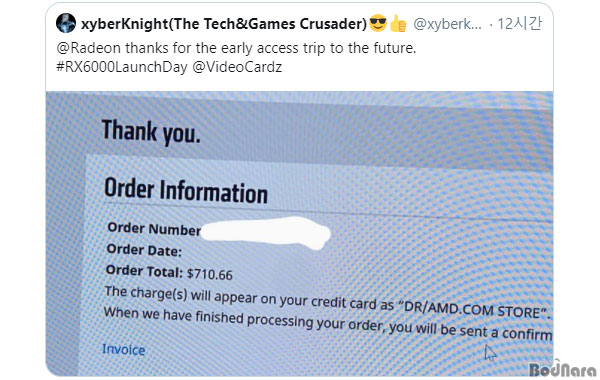The width and height of the screenshot is (600, 380).
Task: Click the 'Thank you.' heading in the photo
Action: click(151, 132)
